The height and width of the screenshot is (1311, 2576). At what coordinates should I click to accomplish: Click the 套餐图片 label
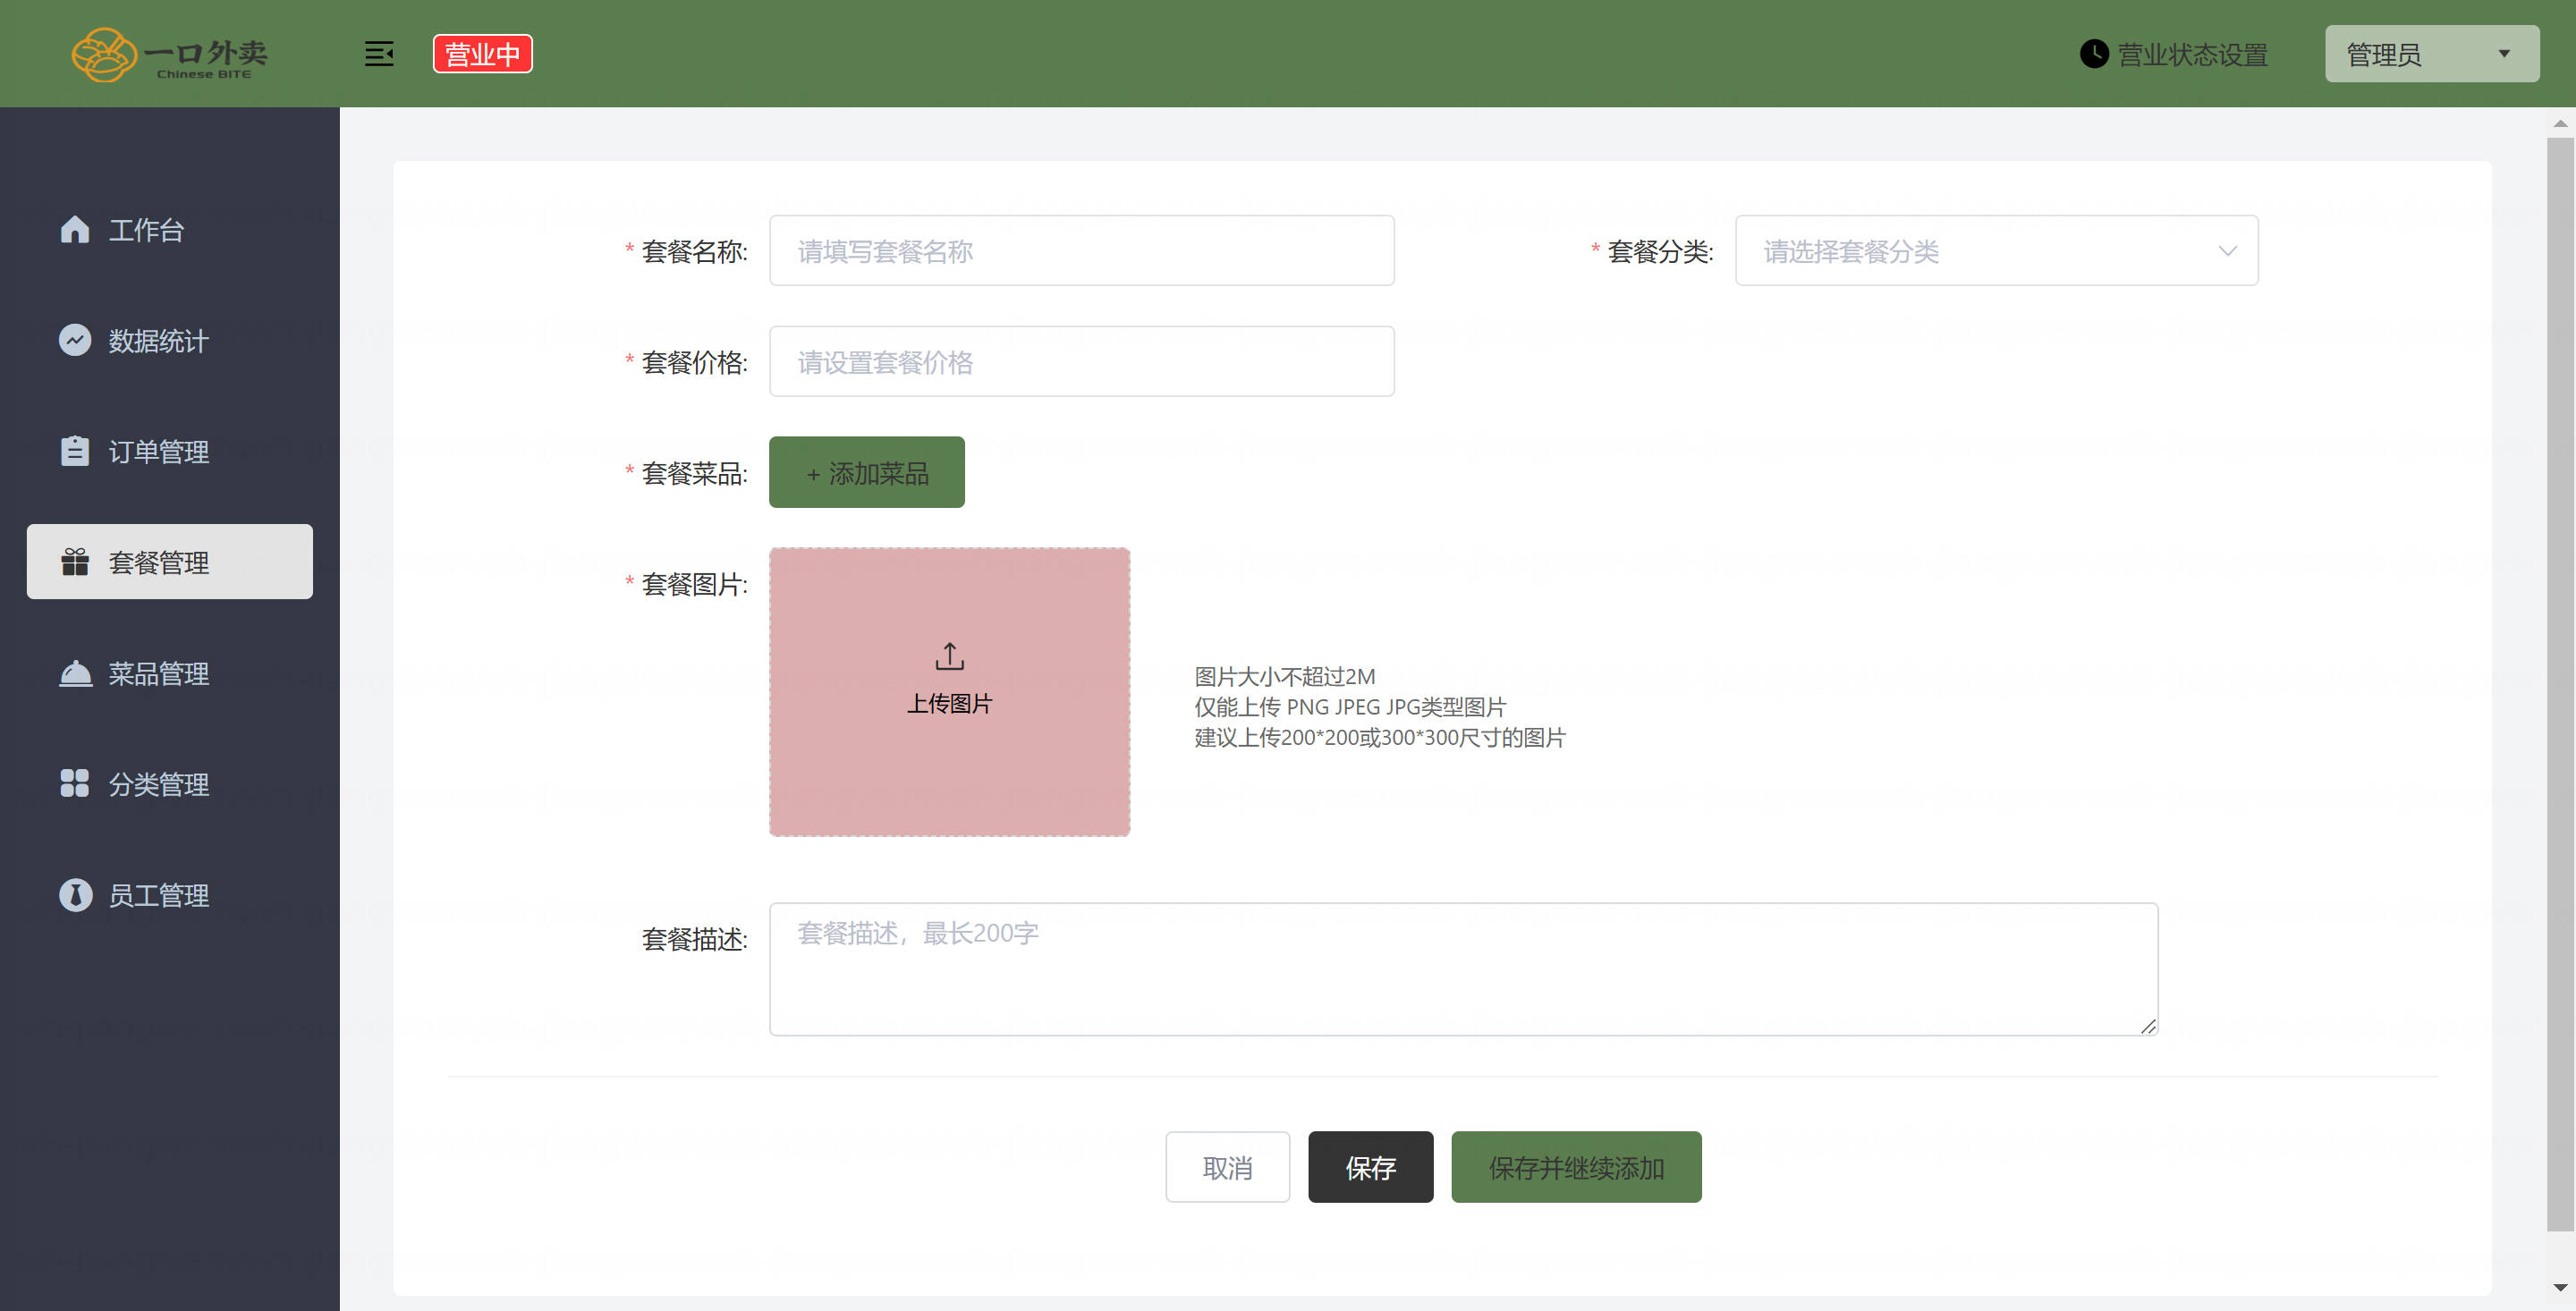pos(694,584)
